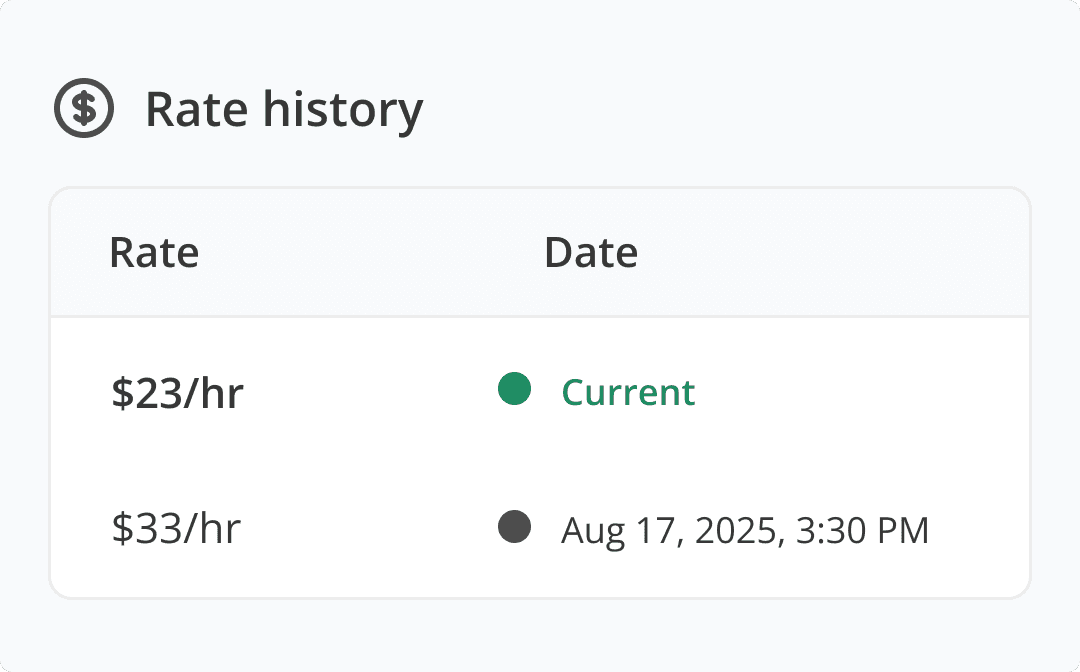Click the 3:30 PM time text
The image size is (1080, 672).
point(862,531)
